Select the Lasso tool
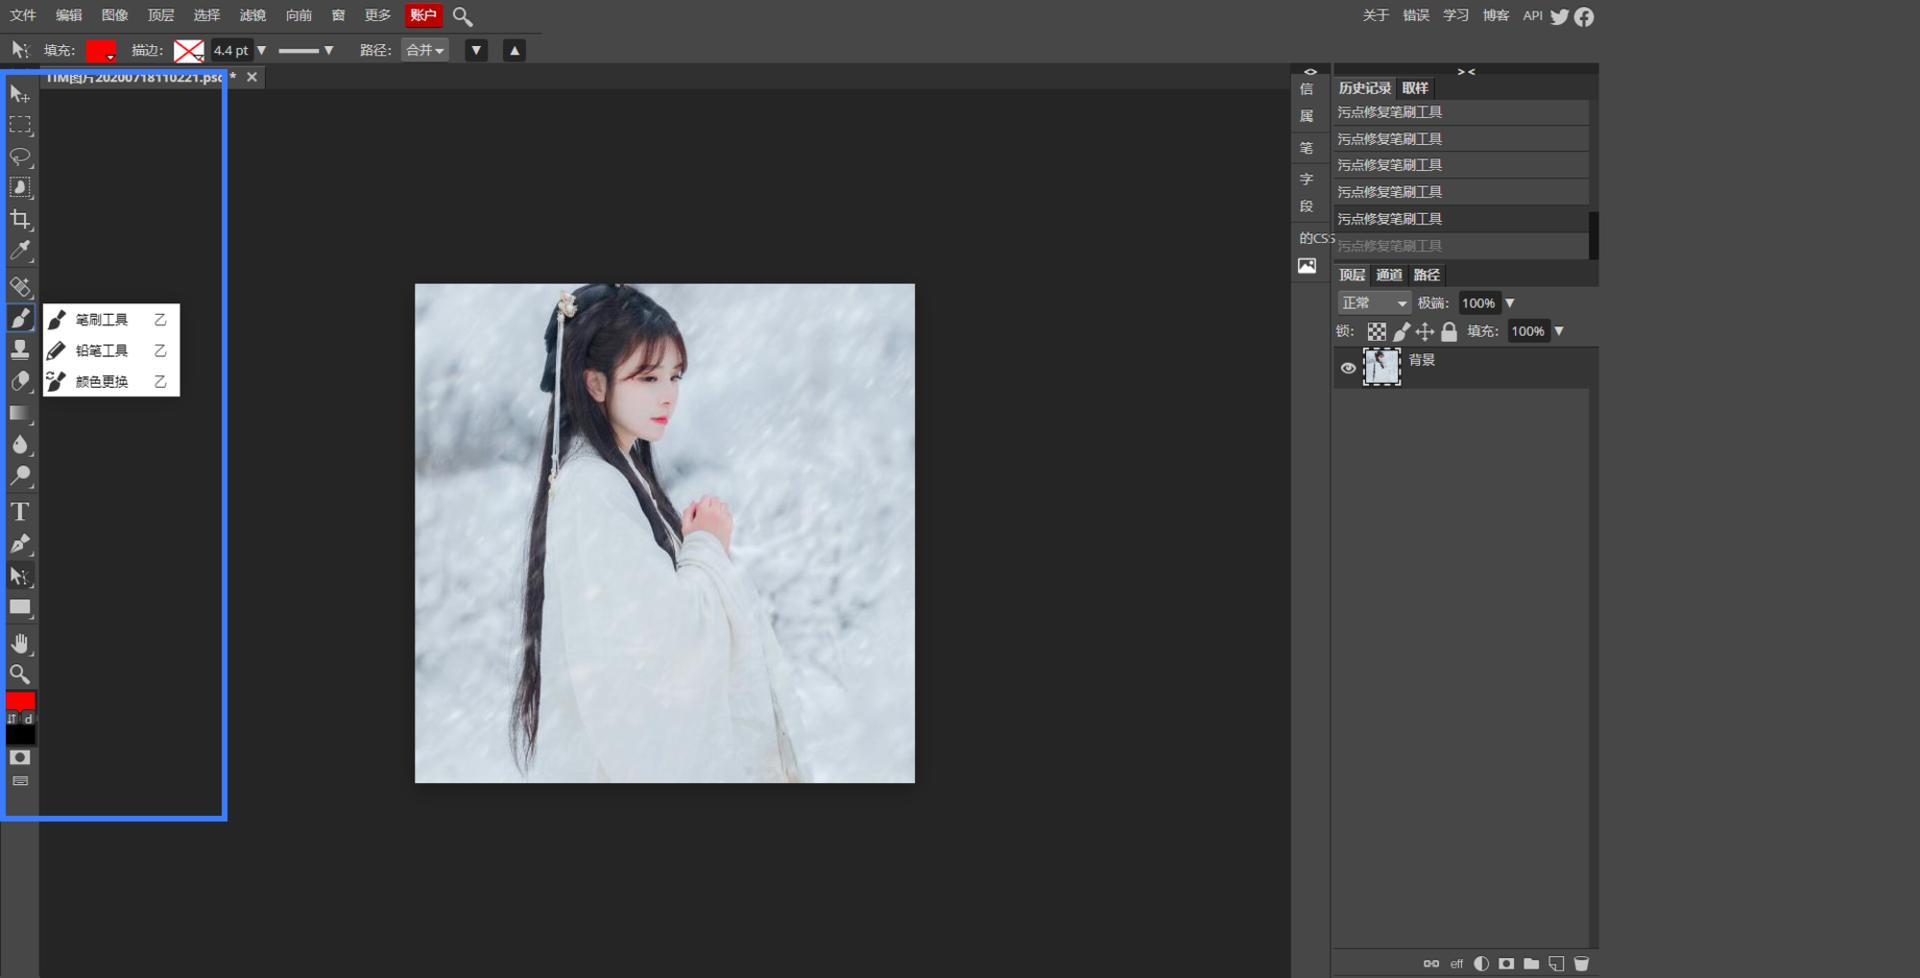This screenshot has width=1920, height=978. [x=20, y=157]
